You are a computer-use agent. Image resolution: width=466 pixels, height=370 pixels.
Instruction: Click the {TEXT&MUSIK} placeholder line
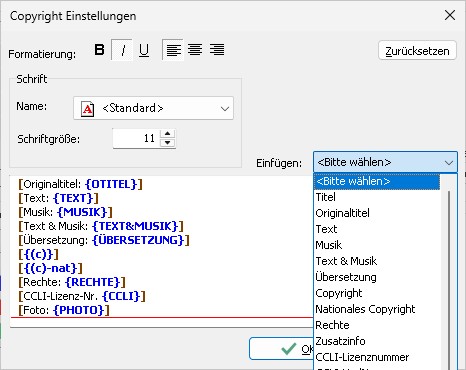click(101, 226)
